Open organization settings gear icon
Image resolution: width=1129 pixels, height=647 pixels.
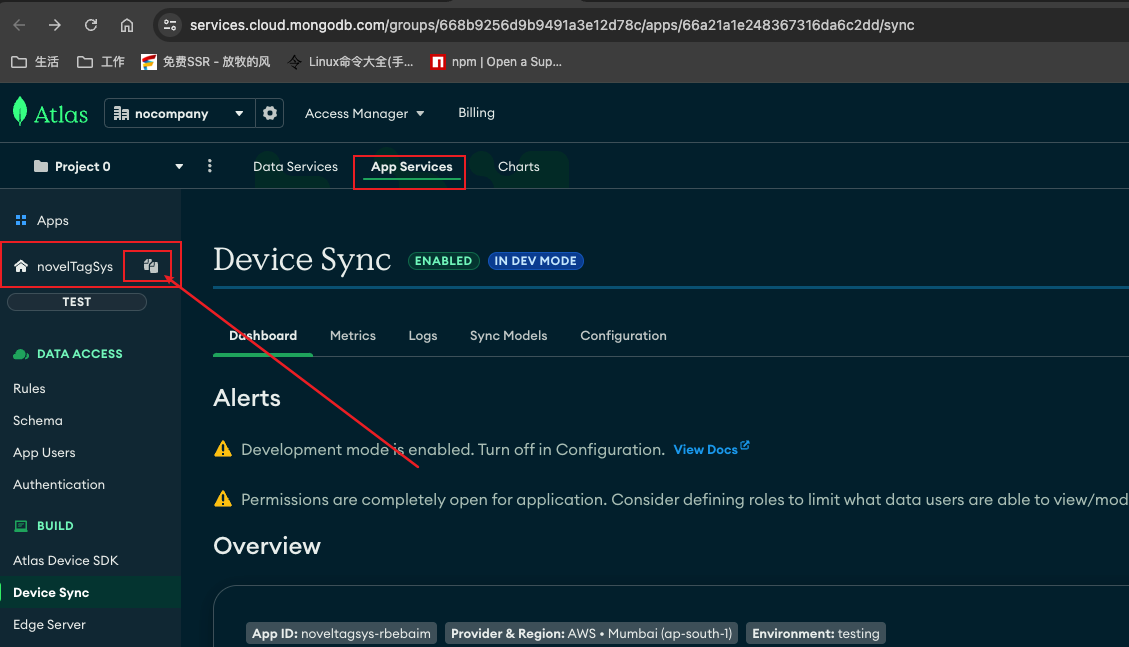270,113
